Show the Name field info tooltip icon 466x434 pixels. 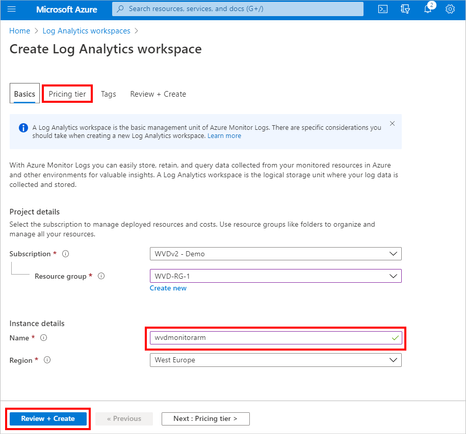pyautogui.click(x=44, y=338)
